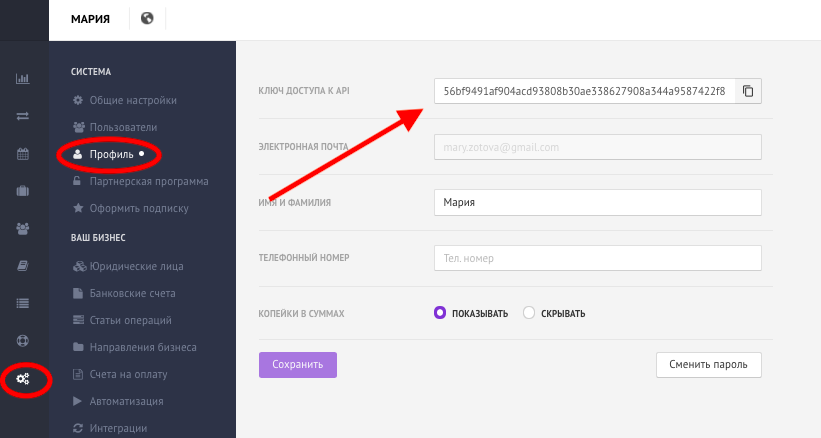Open the settings gears sidebar icon
Image resolution: width=821 pixels, height=438 pixels.
point(23,378)
